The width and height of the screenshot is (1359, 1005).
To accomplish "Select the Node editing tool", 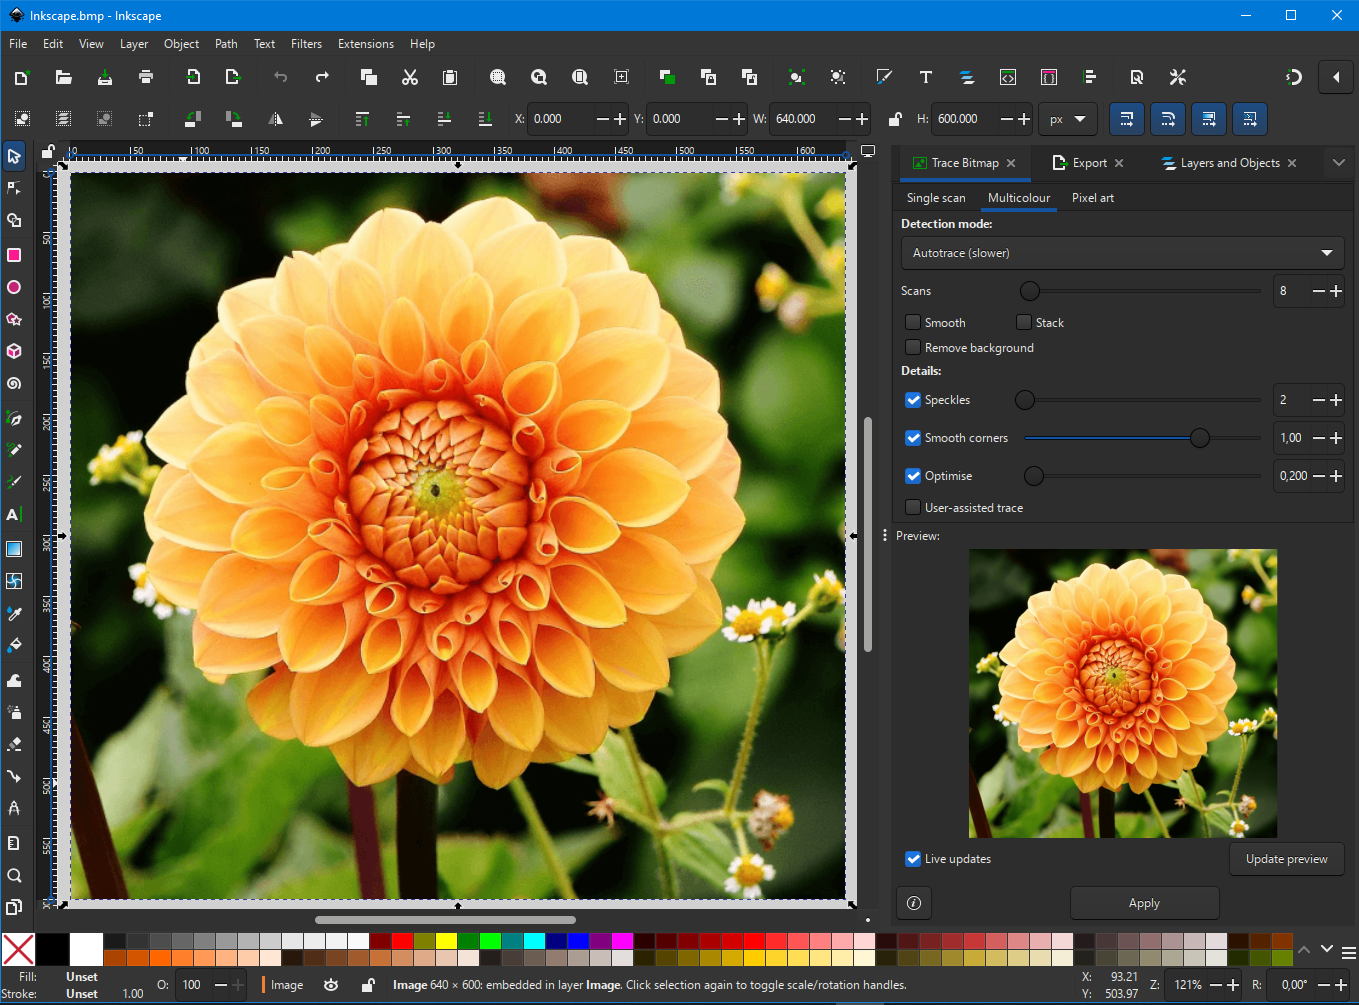I will click(15, 188).
